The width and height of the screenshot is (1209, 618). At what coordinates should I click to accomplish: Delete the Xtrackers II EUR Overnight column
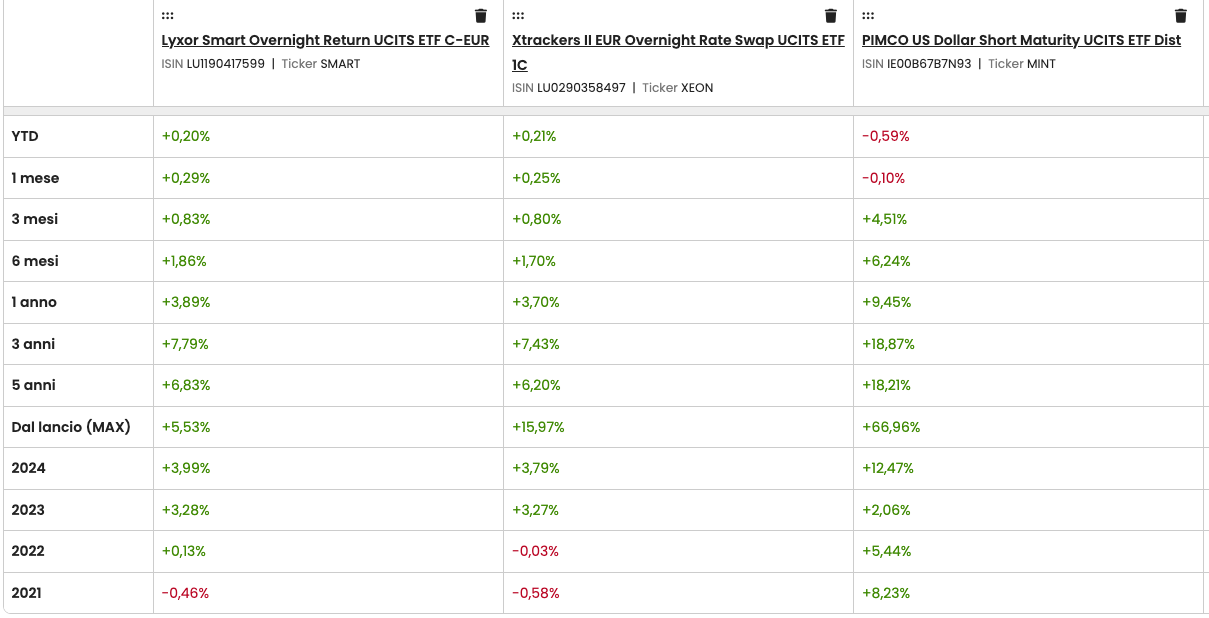[830, 15]
